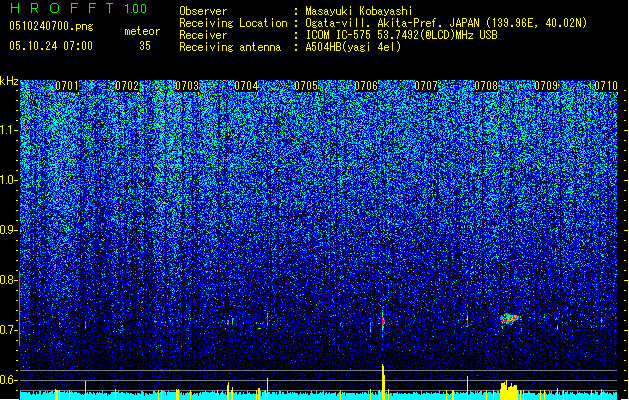Click the 0.9 kHz axis label

9,230
